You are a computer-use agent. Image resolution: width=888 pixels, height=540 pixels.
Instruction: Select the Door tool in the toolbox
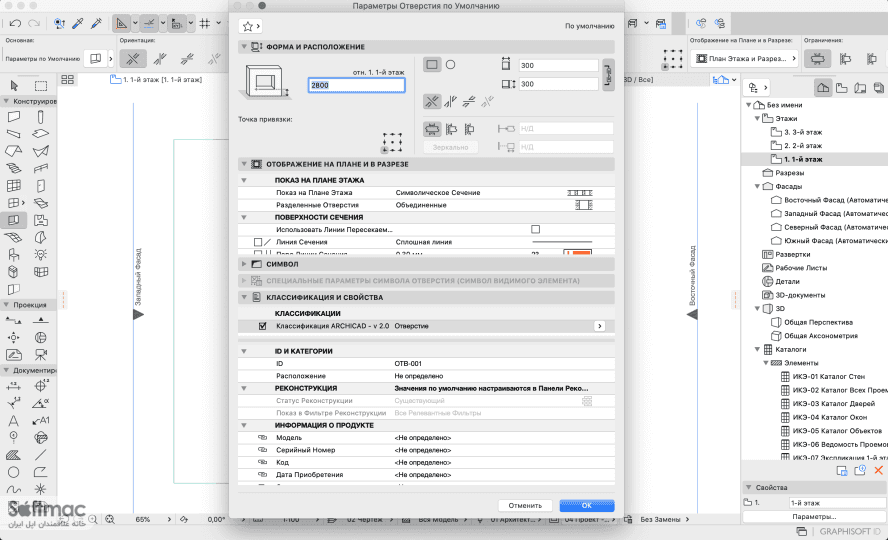(40, 186)
